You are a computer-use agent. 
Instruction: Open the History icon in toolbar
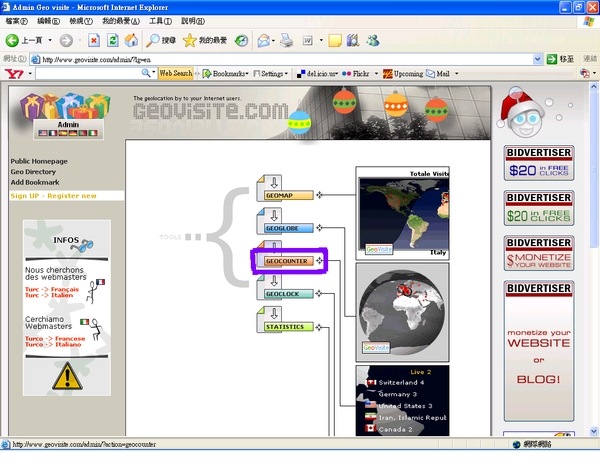point(241,40)
